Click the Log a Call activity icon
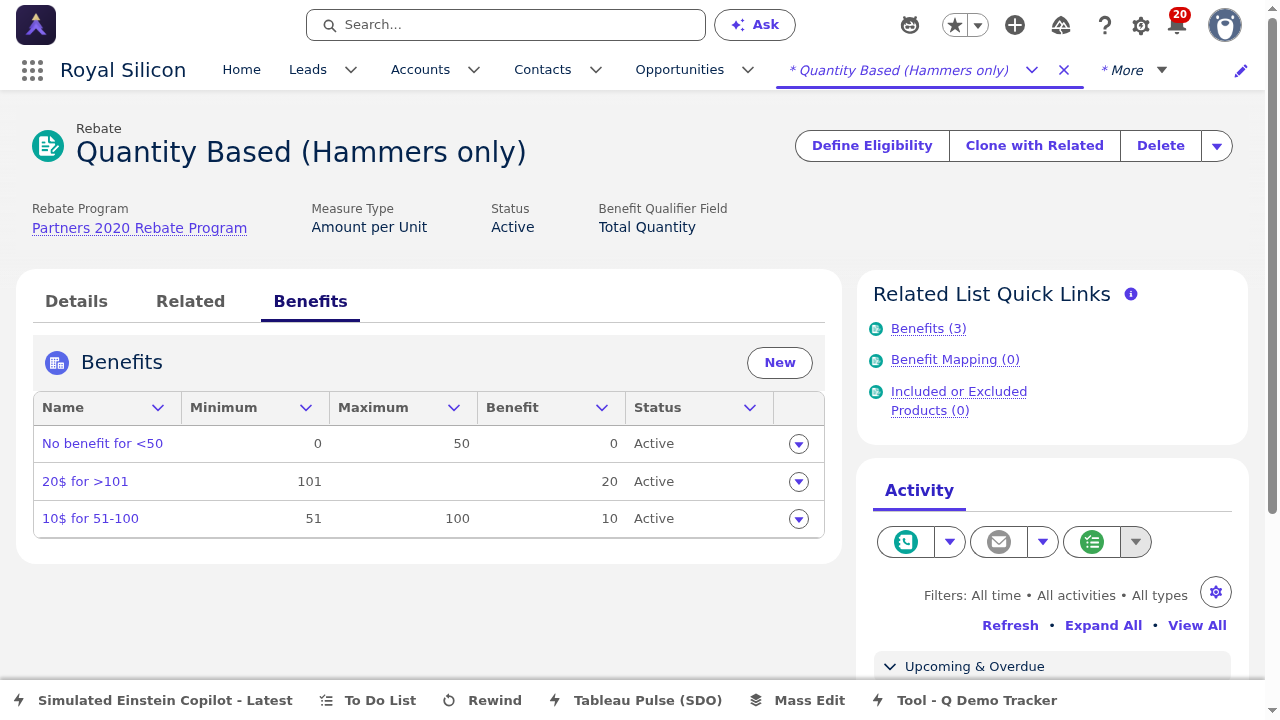The width and height of the screenshot is (1280, 720). 906,542
